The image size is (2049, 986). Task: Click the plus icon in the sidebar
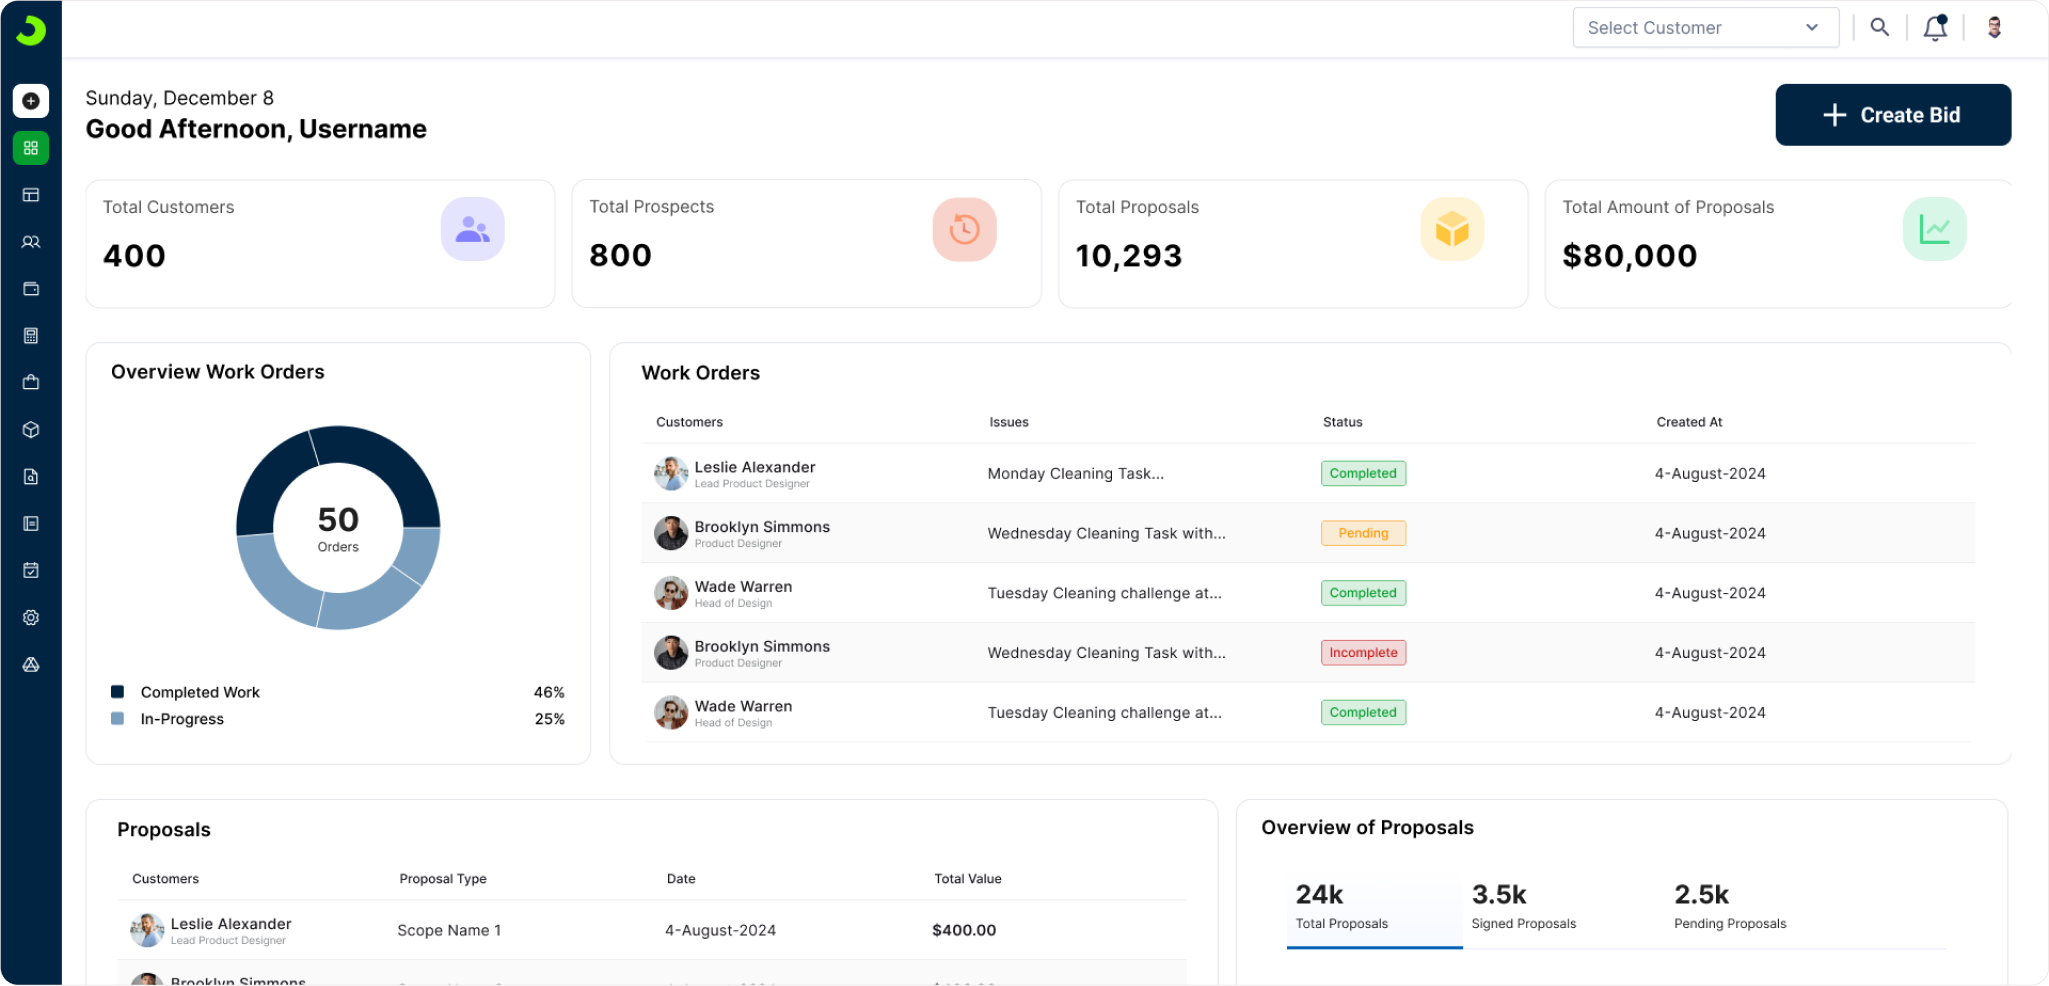click(x=31, y=101)
